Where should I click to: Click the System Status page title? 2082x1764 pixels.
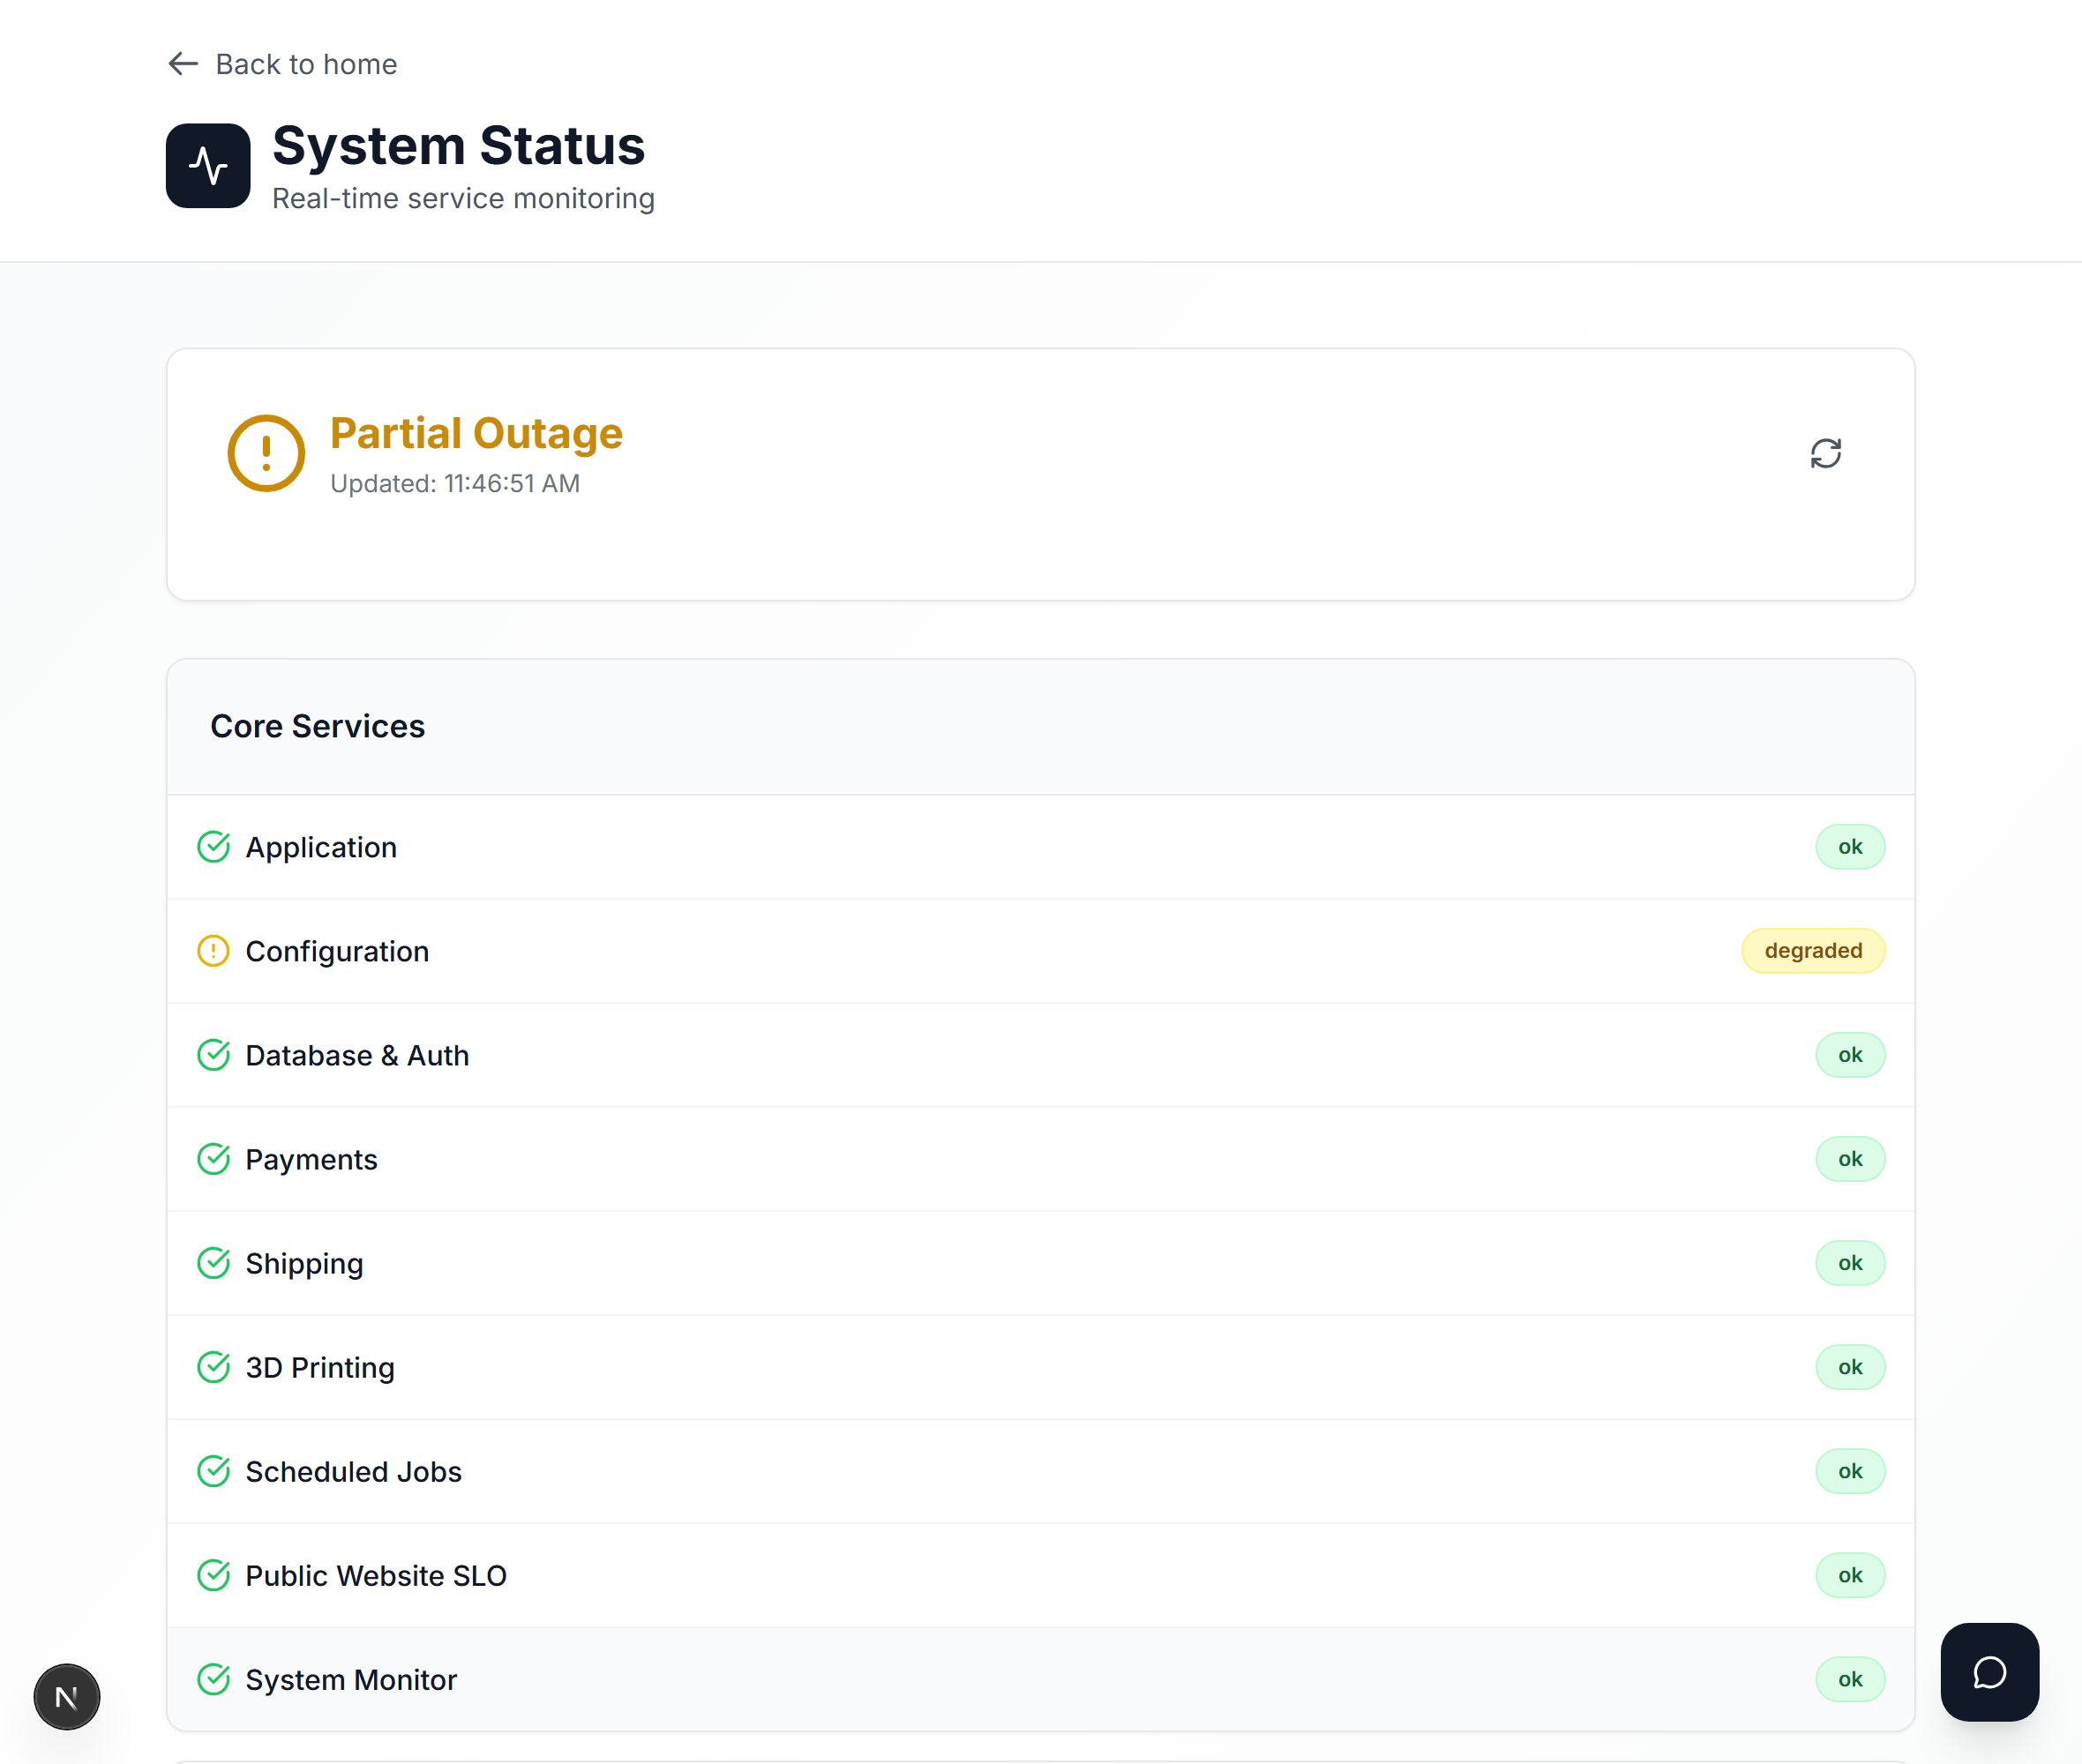click(x=458, y=146)
